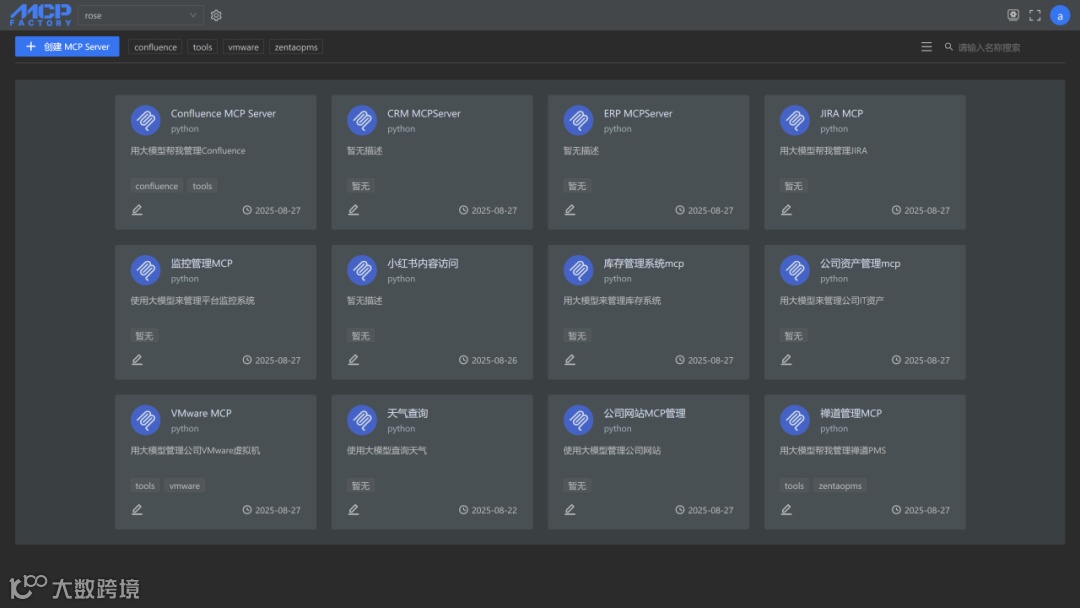1080x608 pixels.
Task: Edit the VMware MCP card
Action: (137, 510)
